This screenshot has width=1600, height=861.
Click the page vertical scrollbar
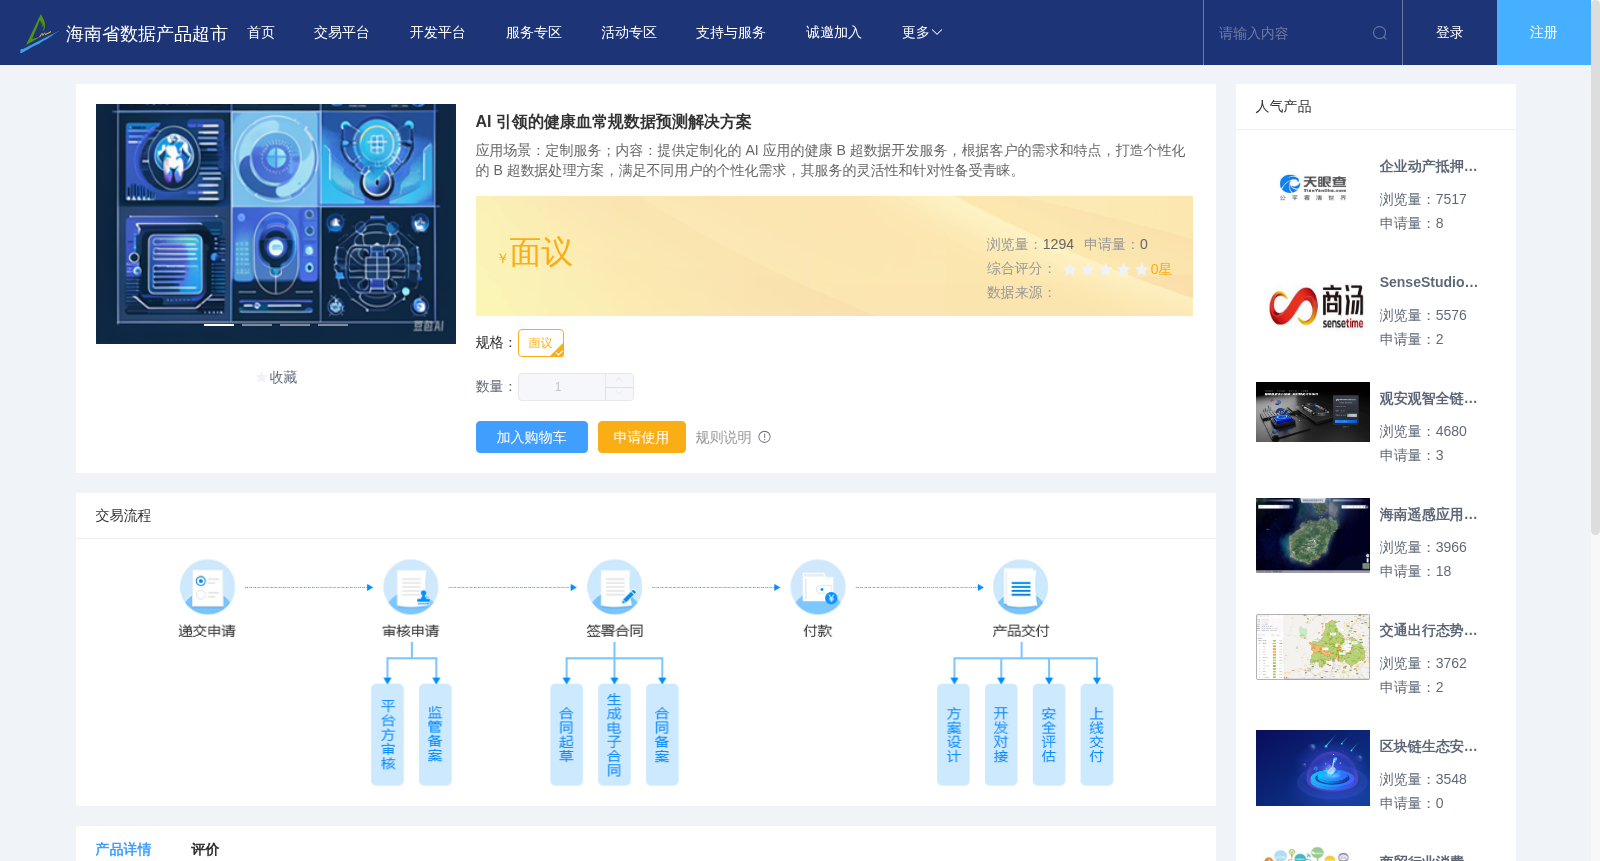1595,268
